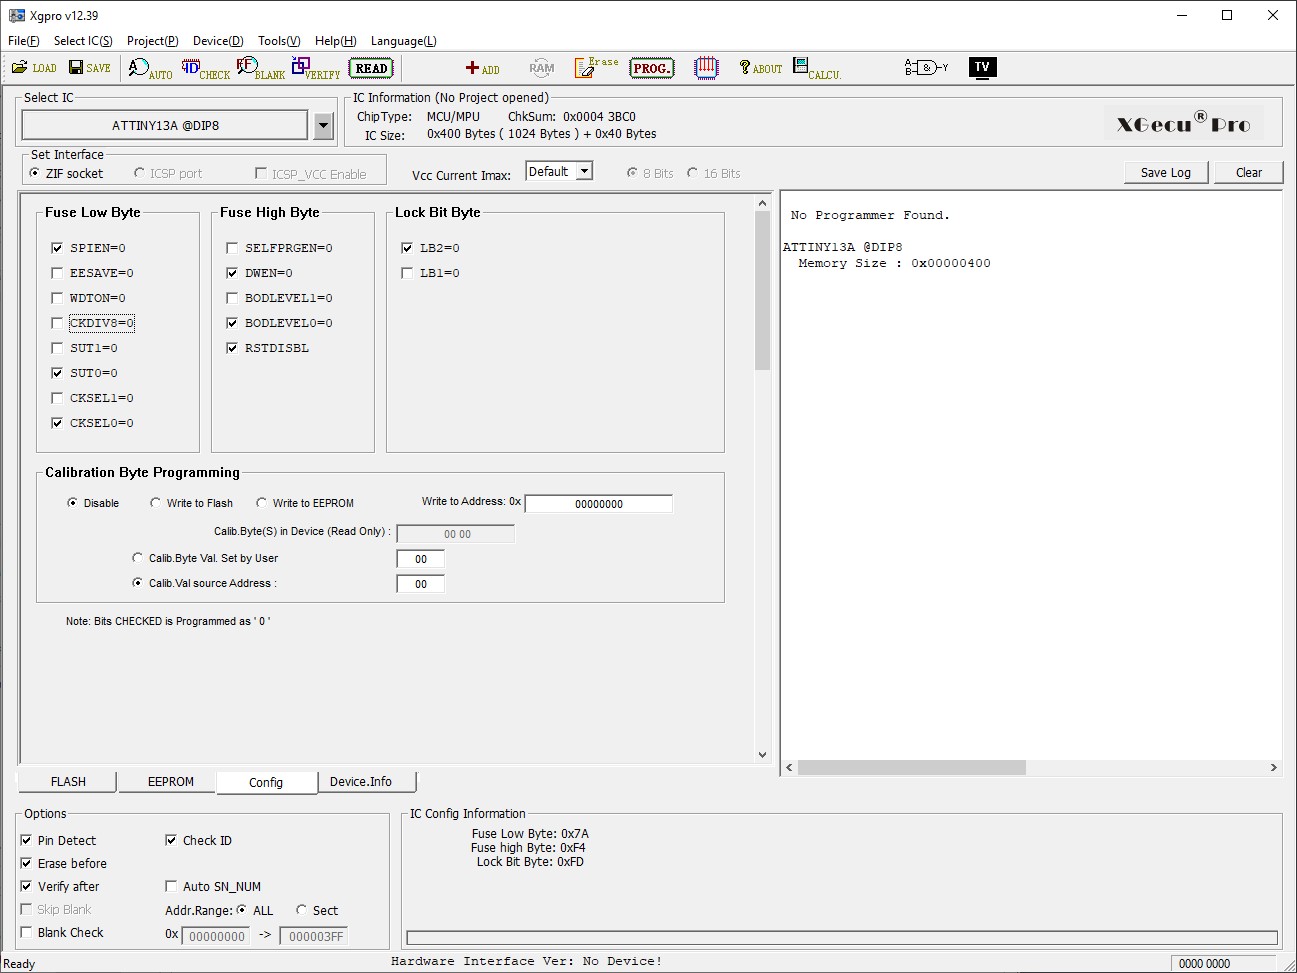The image size is (1297, 973).
Task: Click the Erase chip toolbar icon
Action: point(596,68)
